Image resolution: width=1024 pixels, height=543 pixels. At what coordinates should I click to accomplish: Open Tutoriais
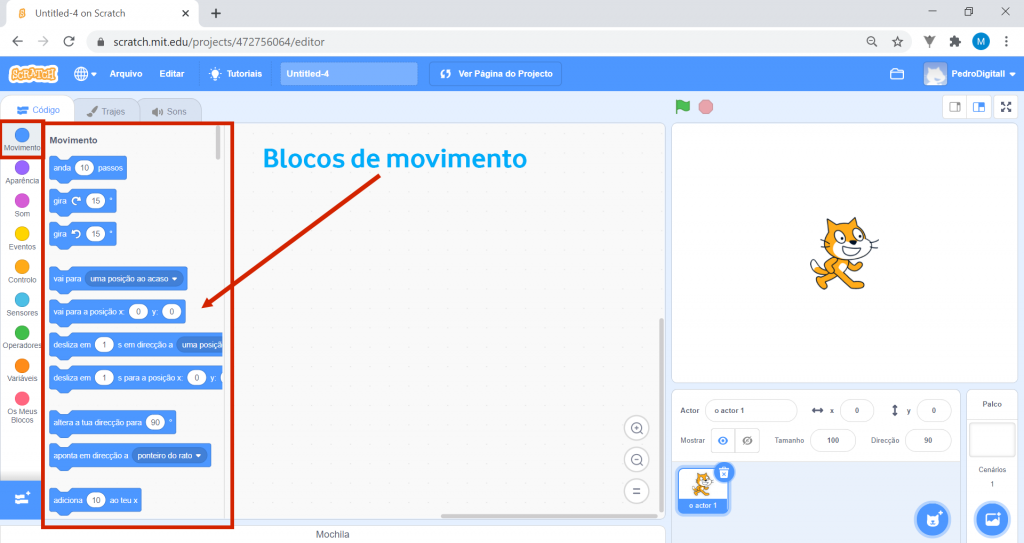coord(235,74)
